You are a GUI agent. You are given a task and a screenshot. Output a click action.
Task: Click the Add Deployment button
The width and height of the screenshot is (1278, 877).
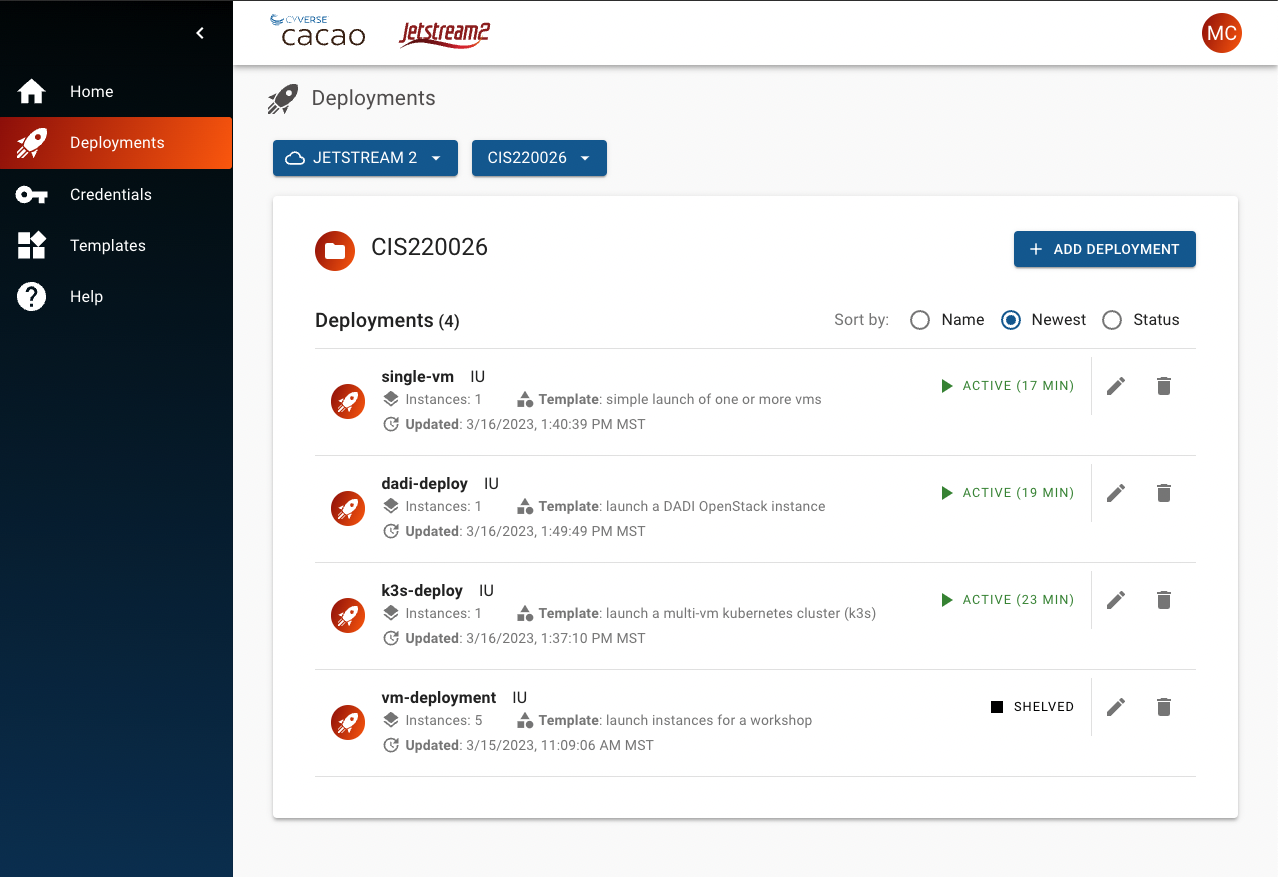[x=1104, y=249]
